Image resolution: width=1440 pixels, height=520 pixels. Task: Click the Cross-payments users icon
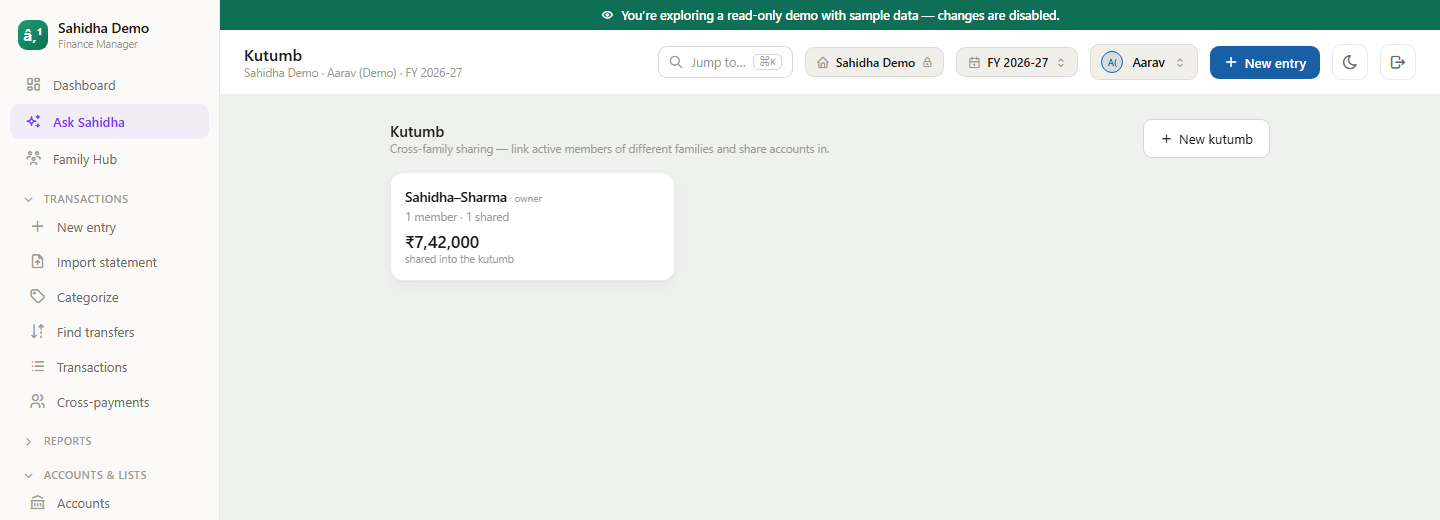click(37, 402)
